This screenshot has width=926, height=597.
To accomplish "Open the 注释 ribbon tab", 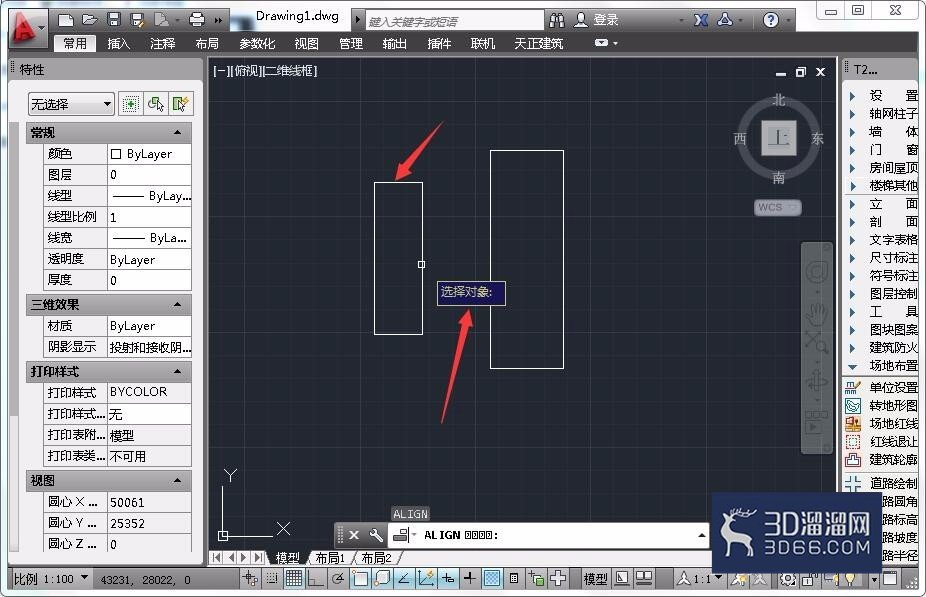I will (x=162, y=44).
